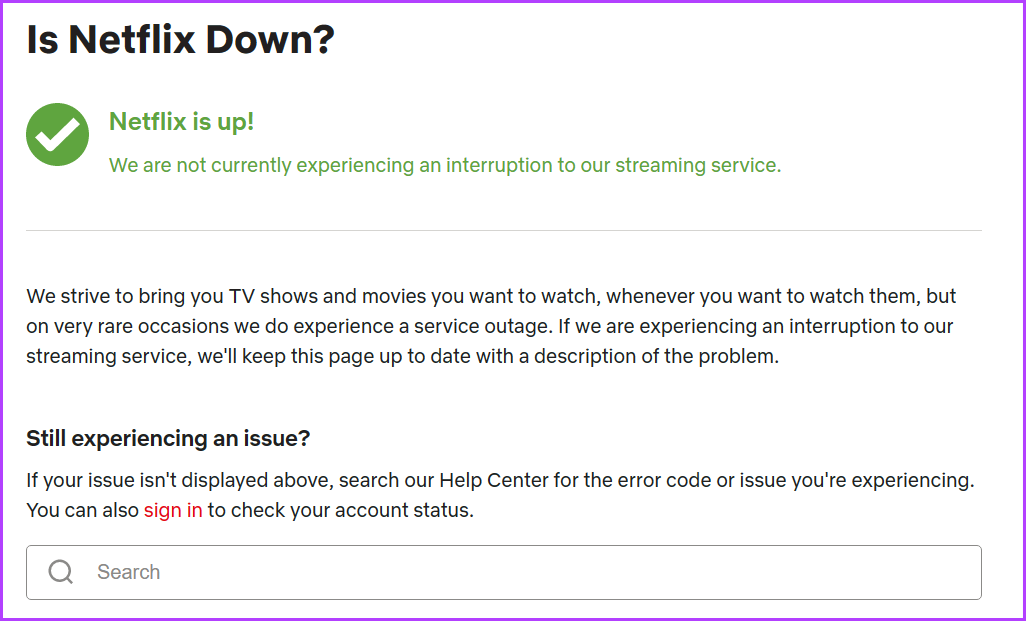Click the Still experiencing an issue? heading
The width and height of the screenshot is (1026, 621).
168,438
